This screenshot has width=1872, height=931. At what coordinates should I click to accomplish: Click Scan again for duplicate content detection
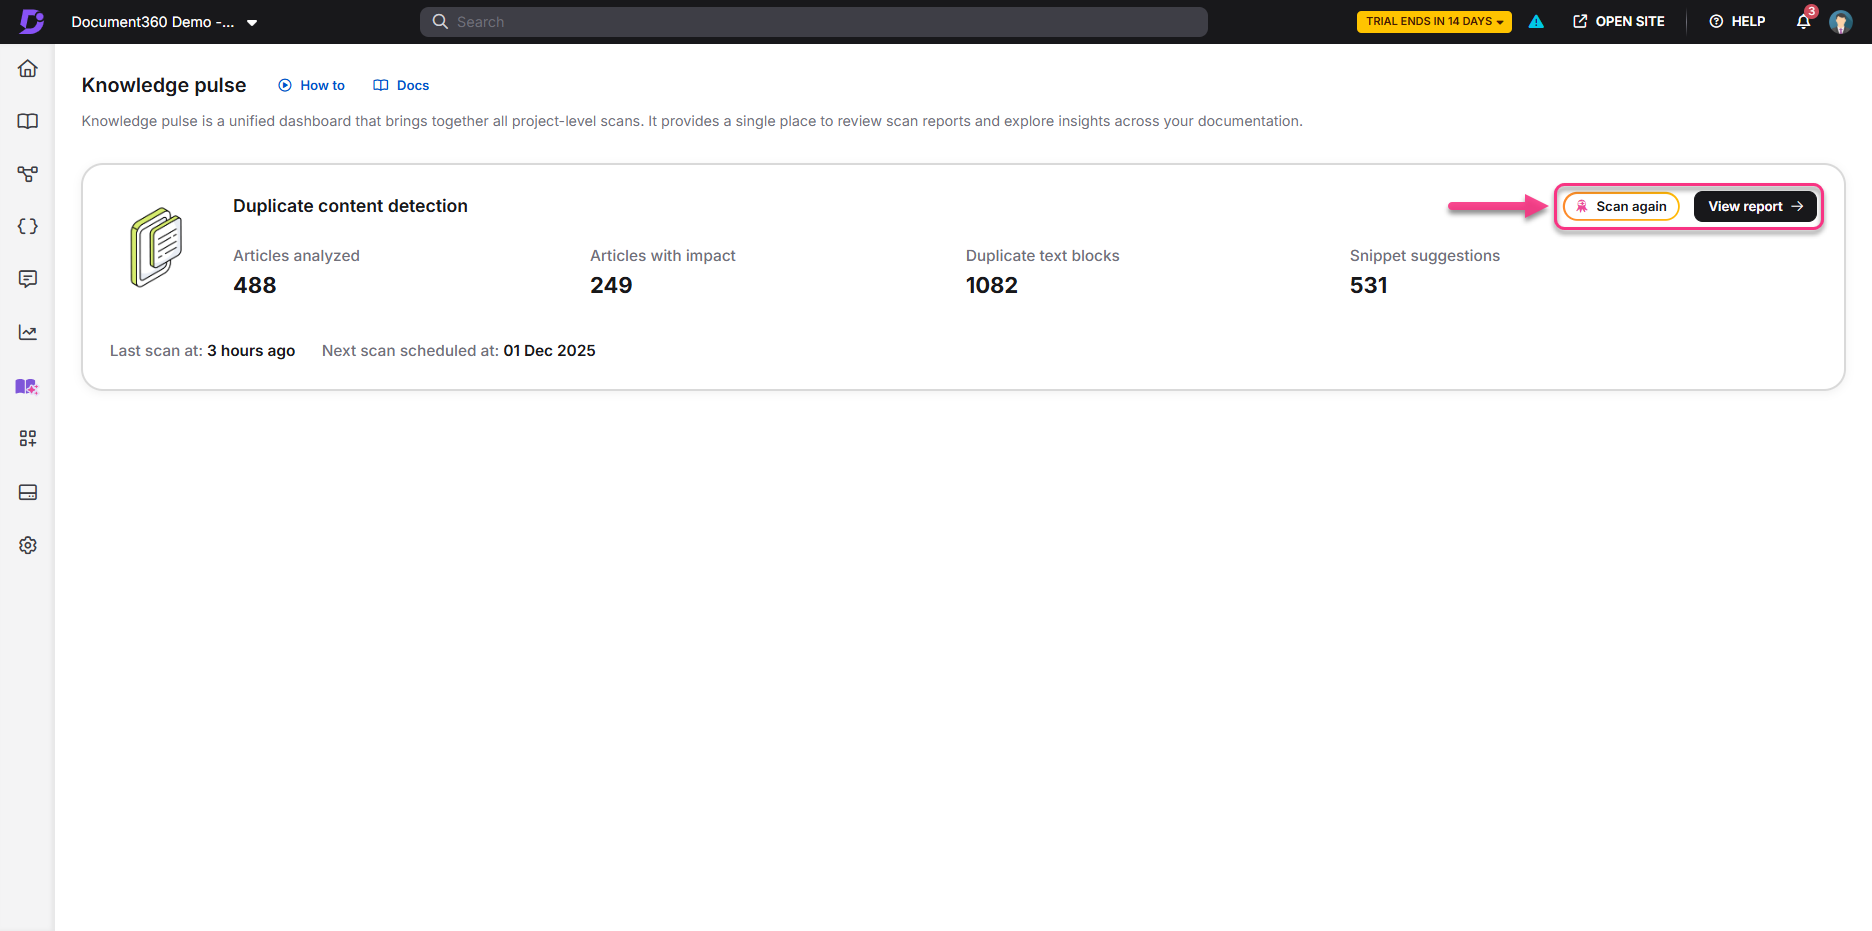coord(1620,206)
